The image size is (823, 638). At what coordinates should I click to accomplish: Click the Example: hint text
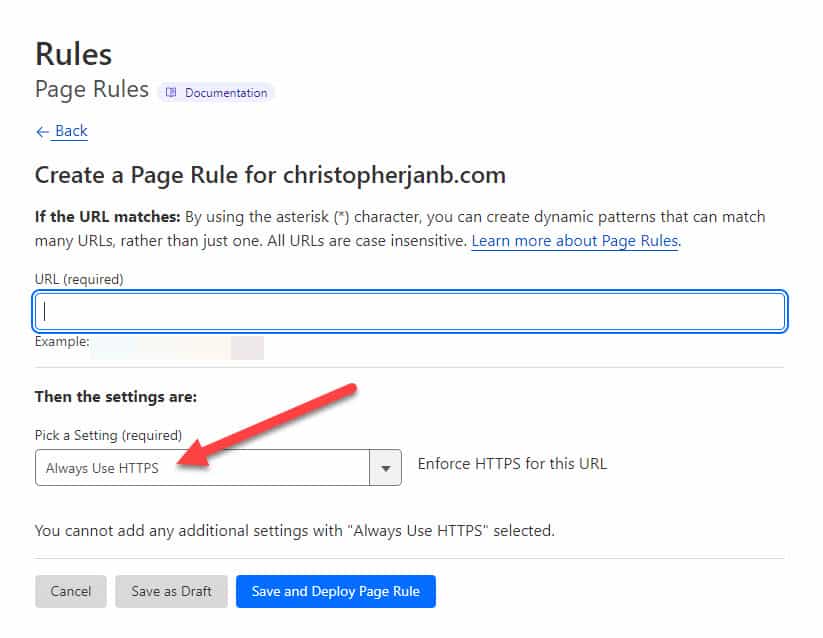(62, 342)
